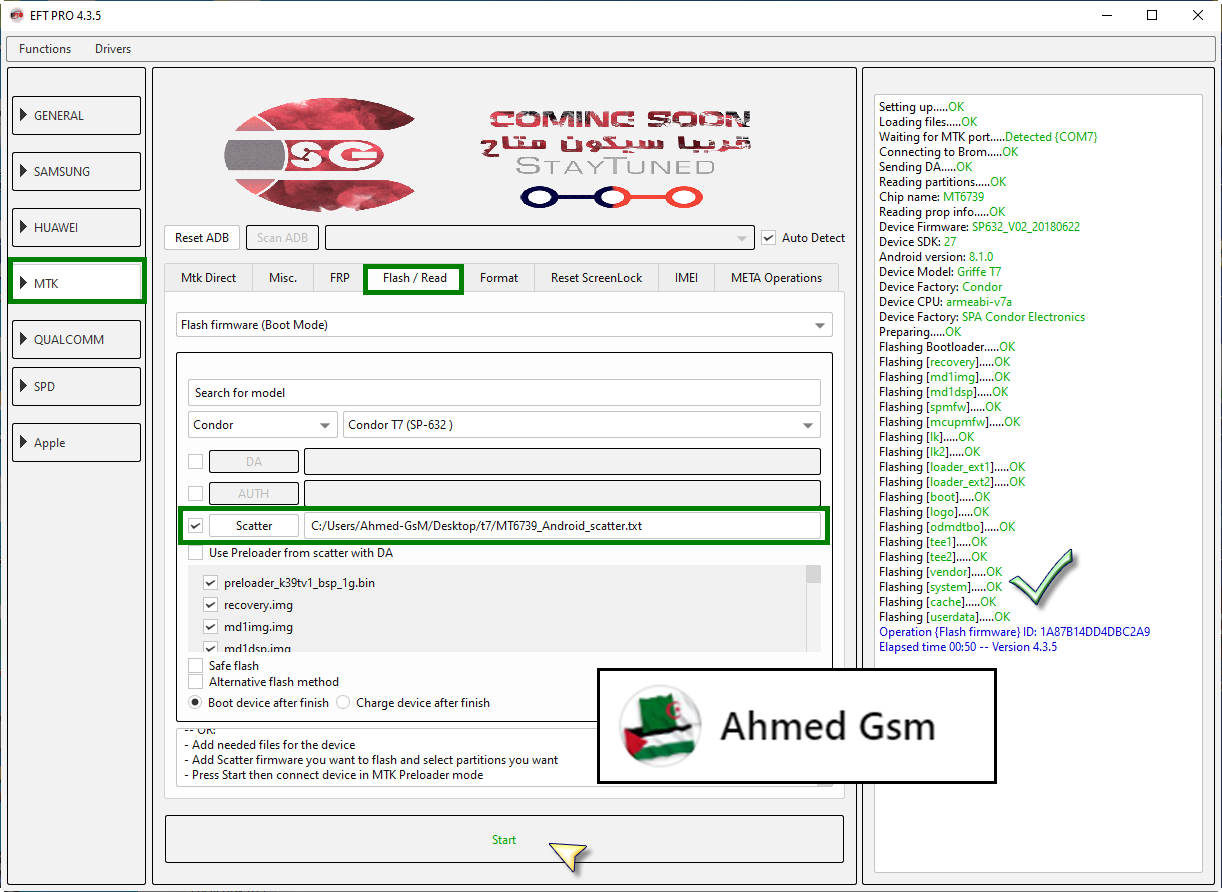
Task: Click the EFT PRO app icon in title bar
Action: coord(16,15)
